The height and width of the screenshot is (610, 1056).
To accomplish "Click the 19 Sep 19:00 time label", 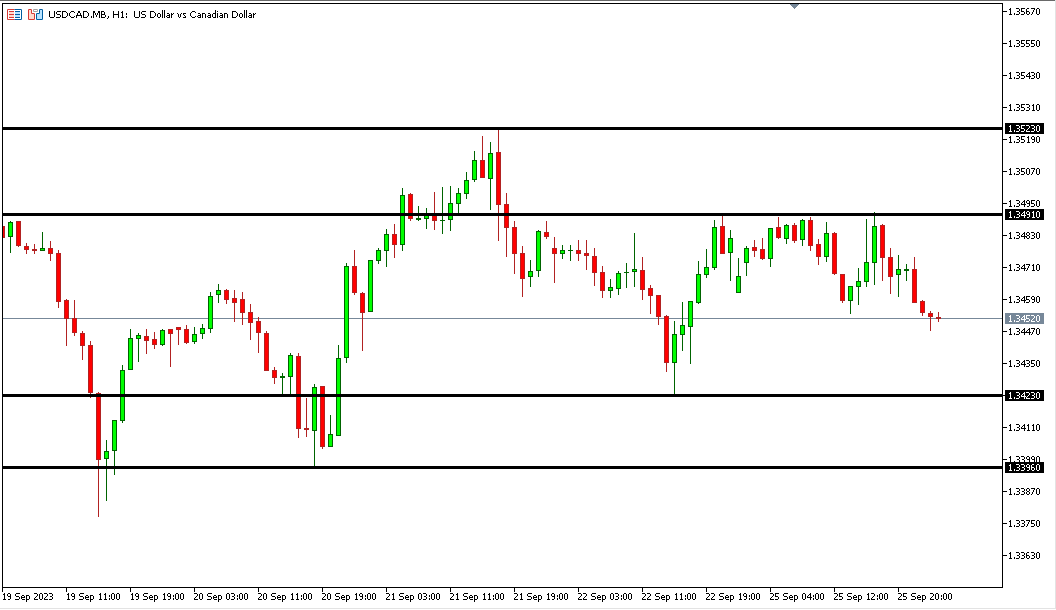I will pos(157,597).
